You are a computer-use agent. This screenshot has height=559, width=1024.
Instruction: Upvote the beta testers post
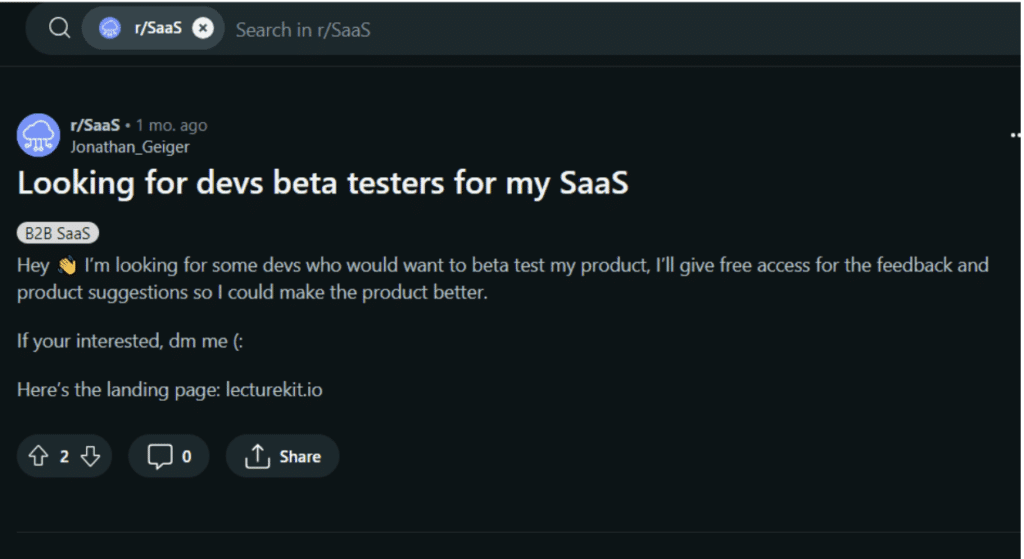(38, 456)
